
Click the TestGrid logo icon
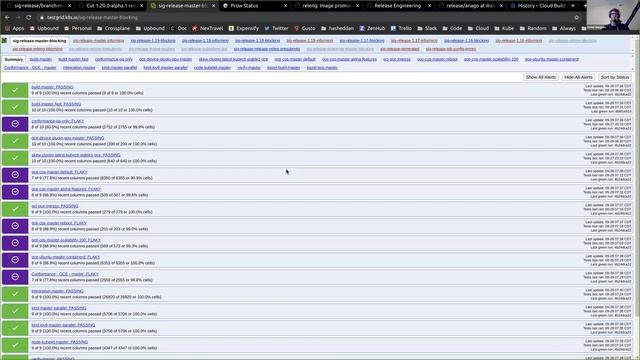(4, 40)
